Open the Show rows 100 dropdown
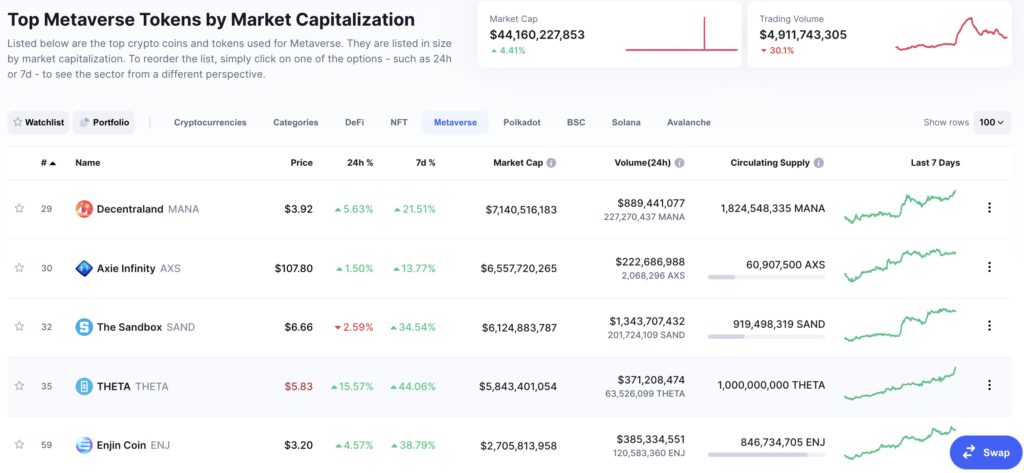The width and height of the screenshot is (1024, 473). pos(993,123)
